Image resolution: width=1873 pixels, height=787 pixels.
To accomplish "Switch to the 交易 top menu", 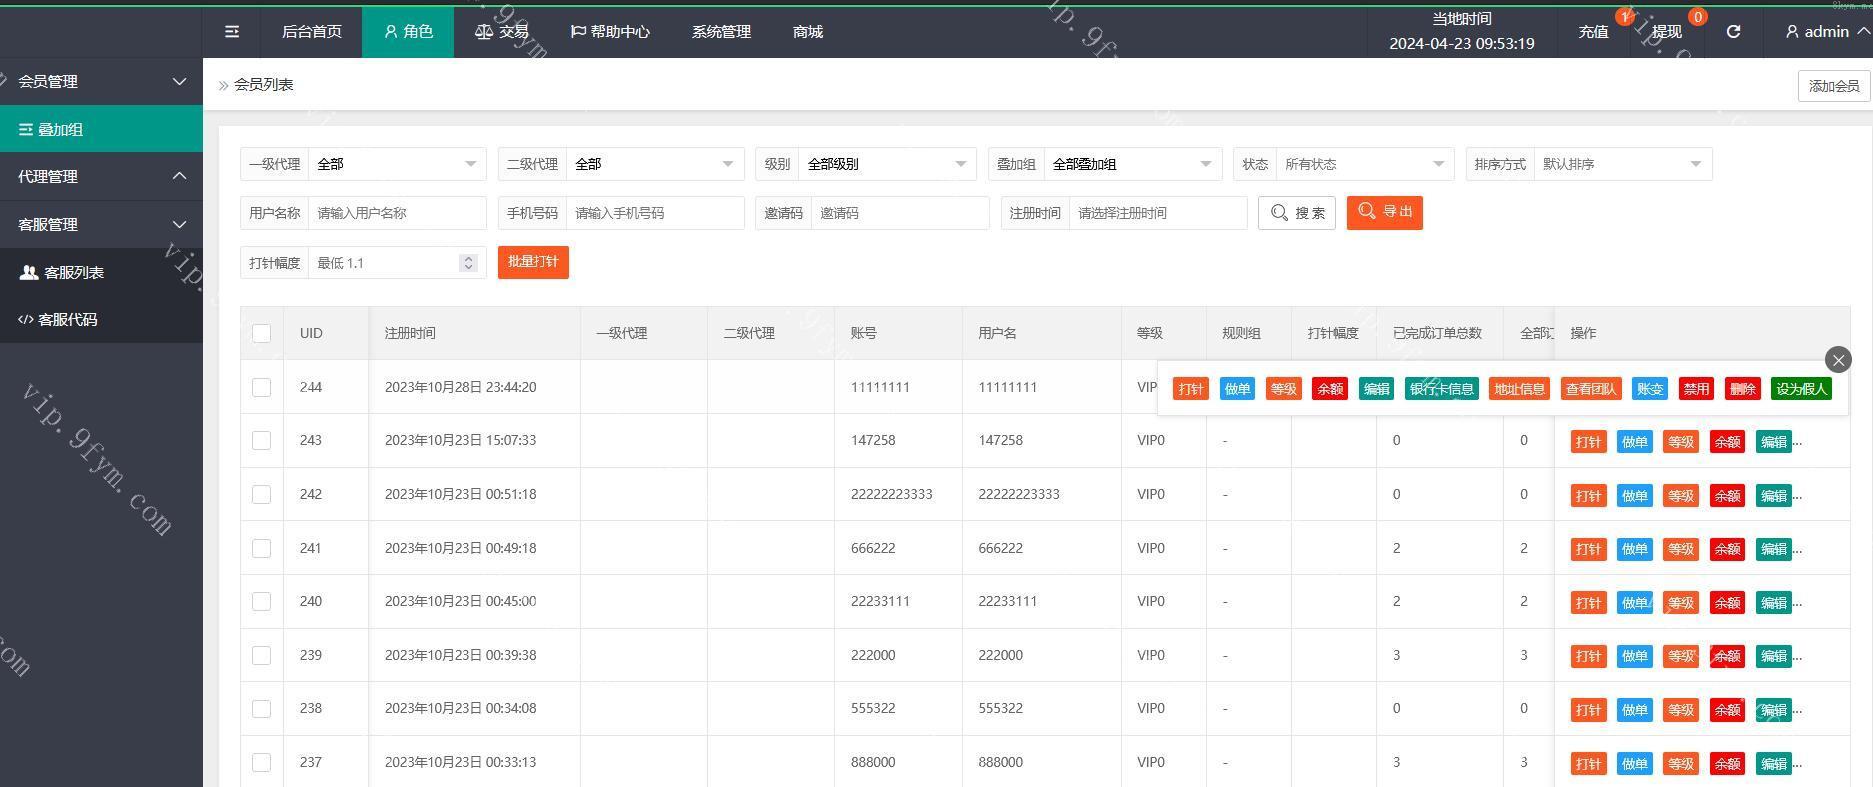I will [x=502, y=32].
